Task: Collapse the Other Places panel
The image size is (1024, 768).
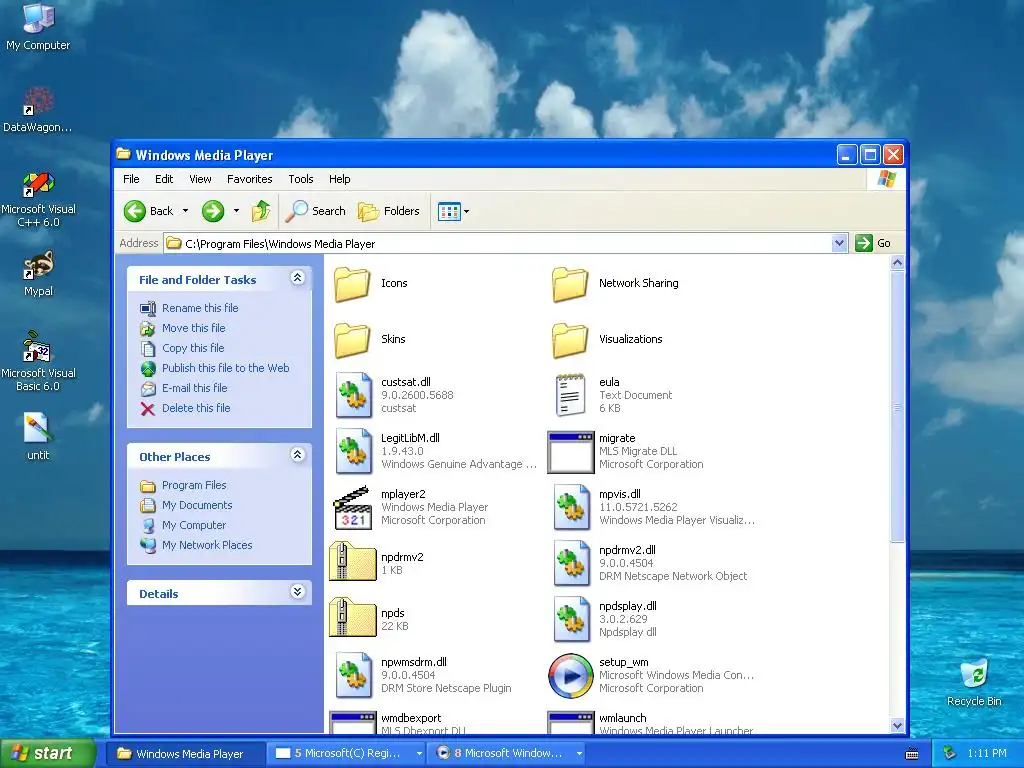Action: [x=298, y=455]
